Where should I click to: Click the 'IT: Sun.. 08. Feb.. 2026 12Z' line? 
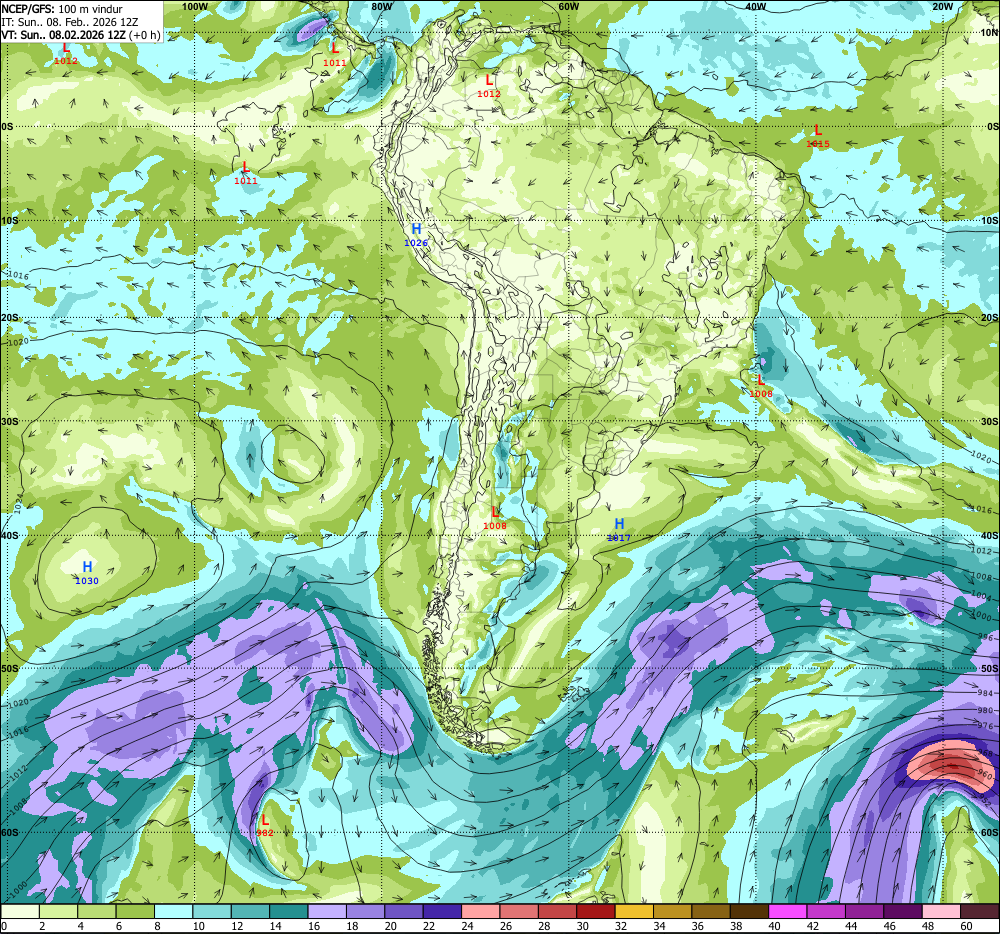[70, 22]
